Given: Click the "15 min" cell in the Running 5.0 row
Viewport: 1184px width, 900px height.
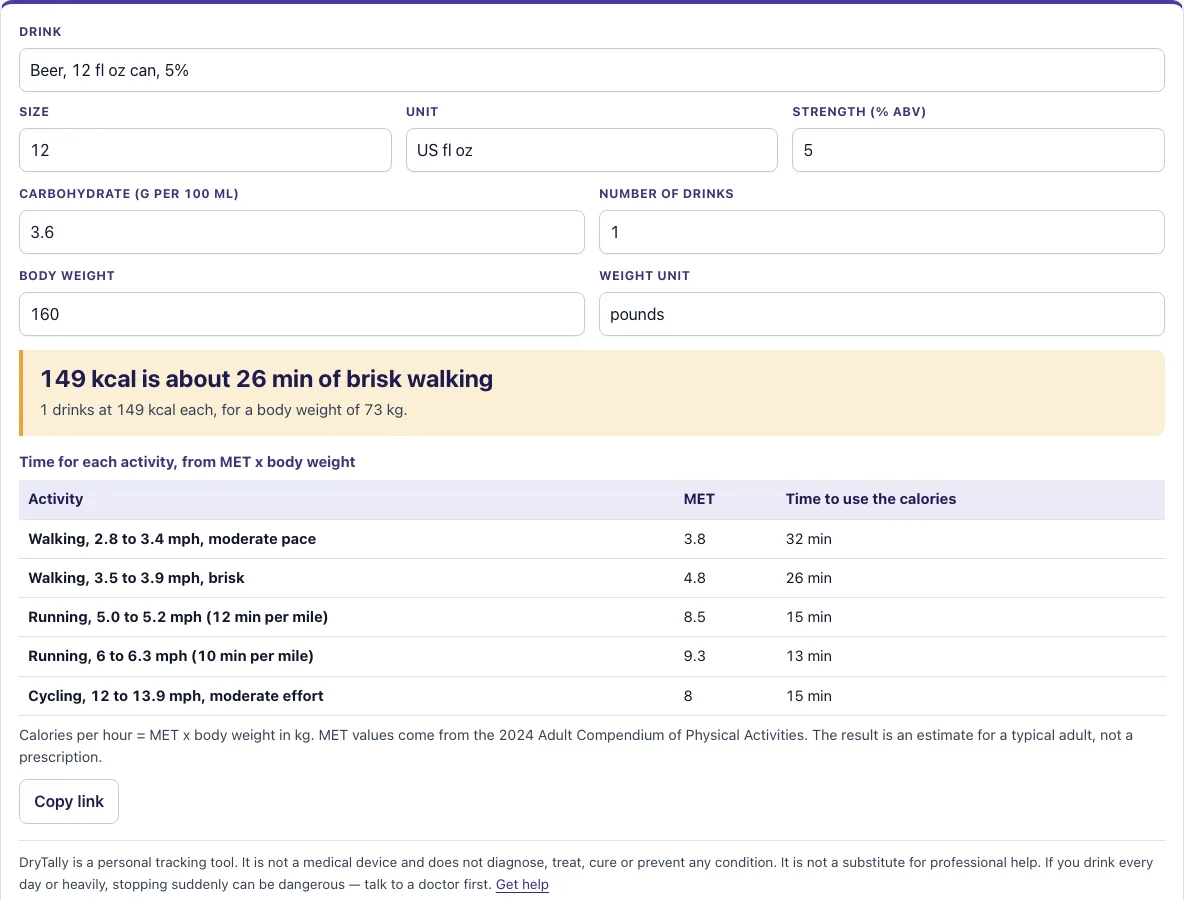Looking at the screenshot, I should [x=809, y=618].
